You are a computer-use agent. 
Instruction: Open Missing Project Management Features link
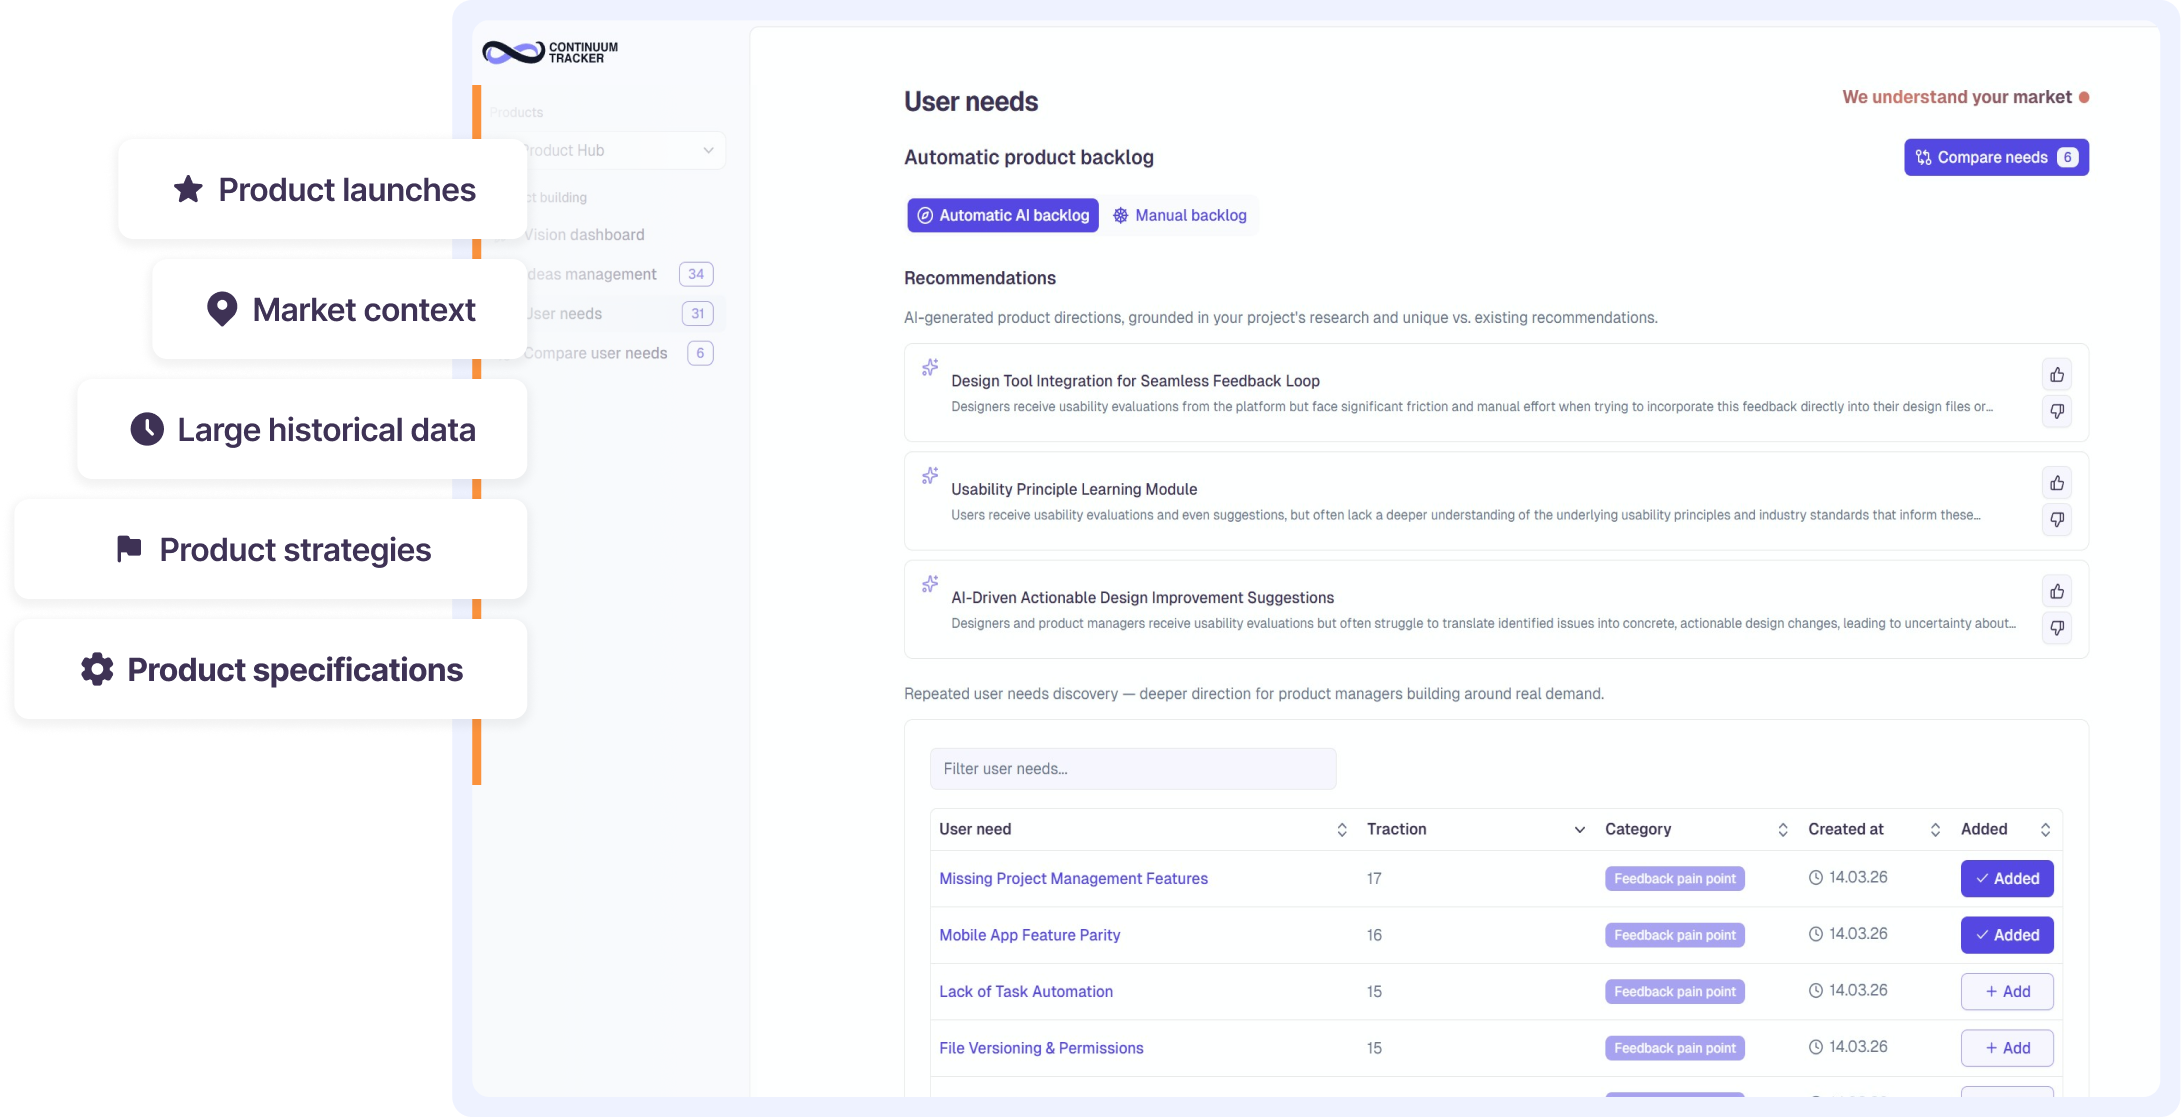(1073, 878)
